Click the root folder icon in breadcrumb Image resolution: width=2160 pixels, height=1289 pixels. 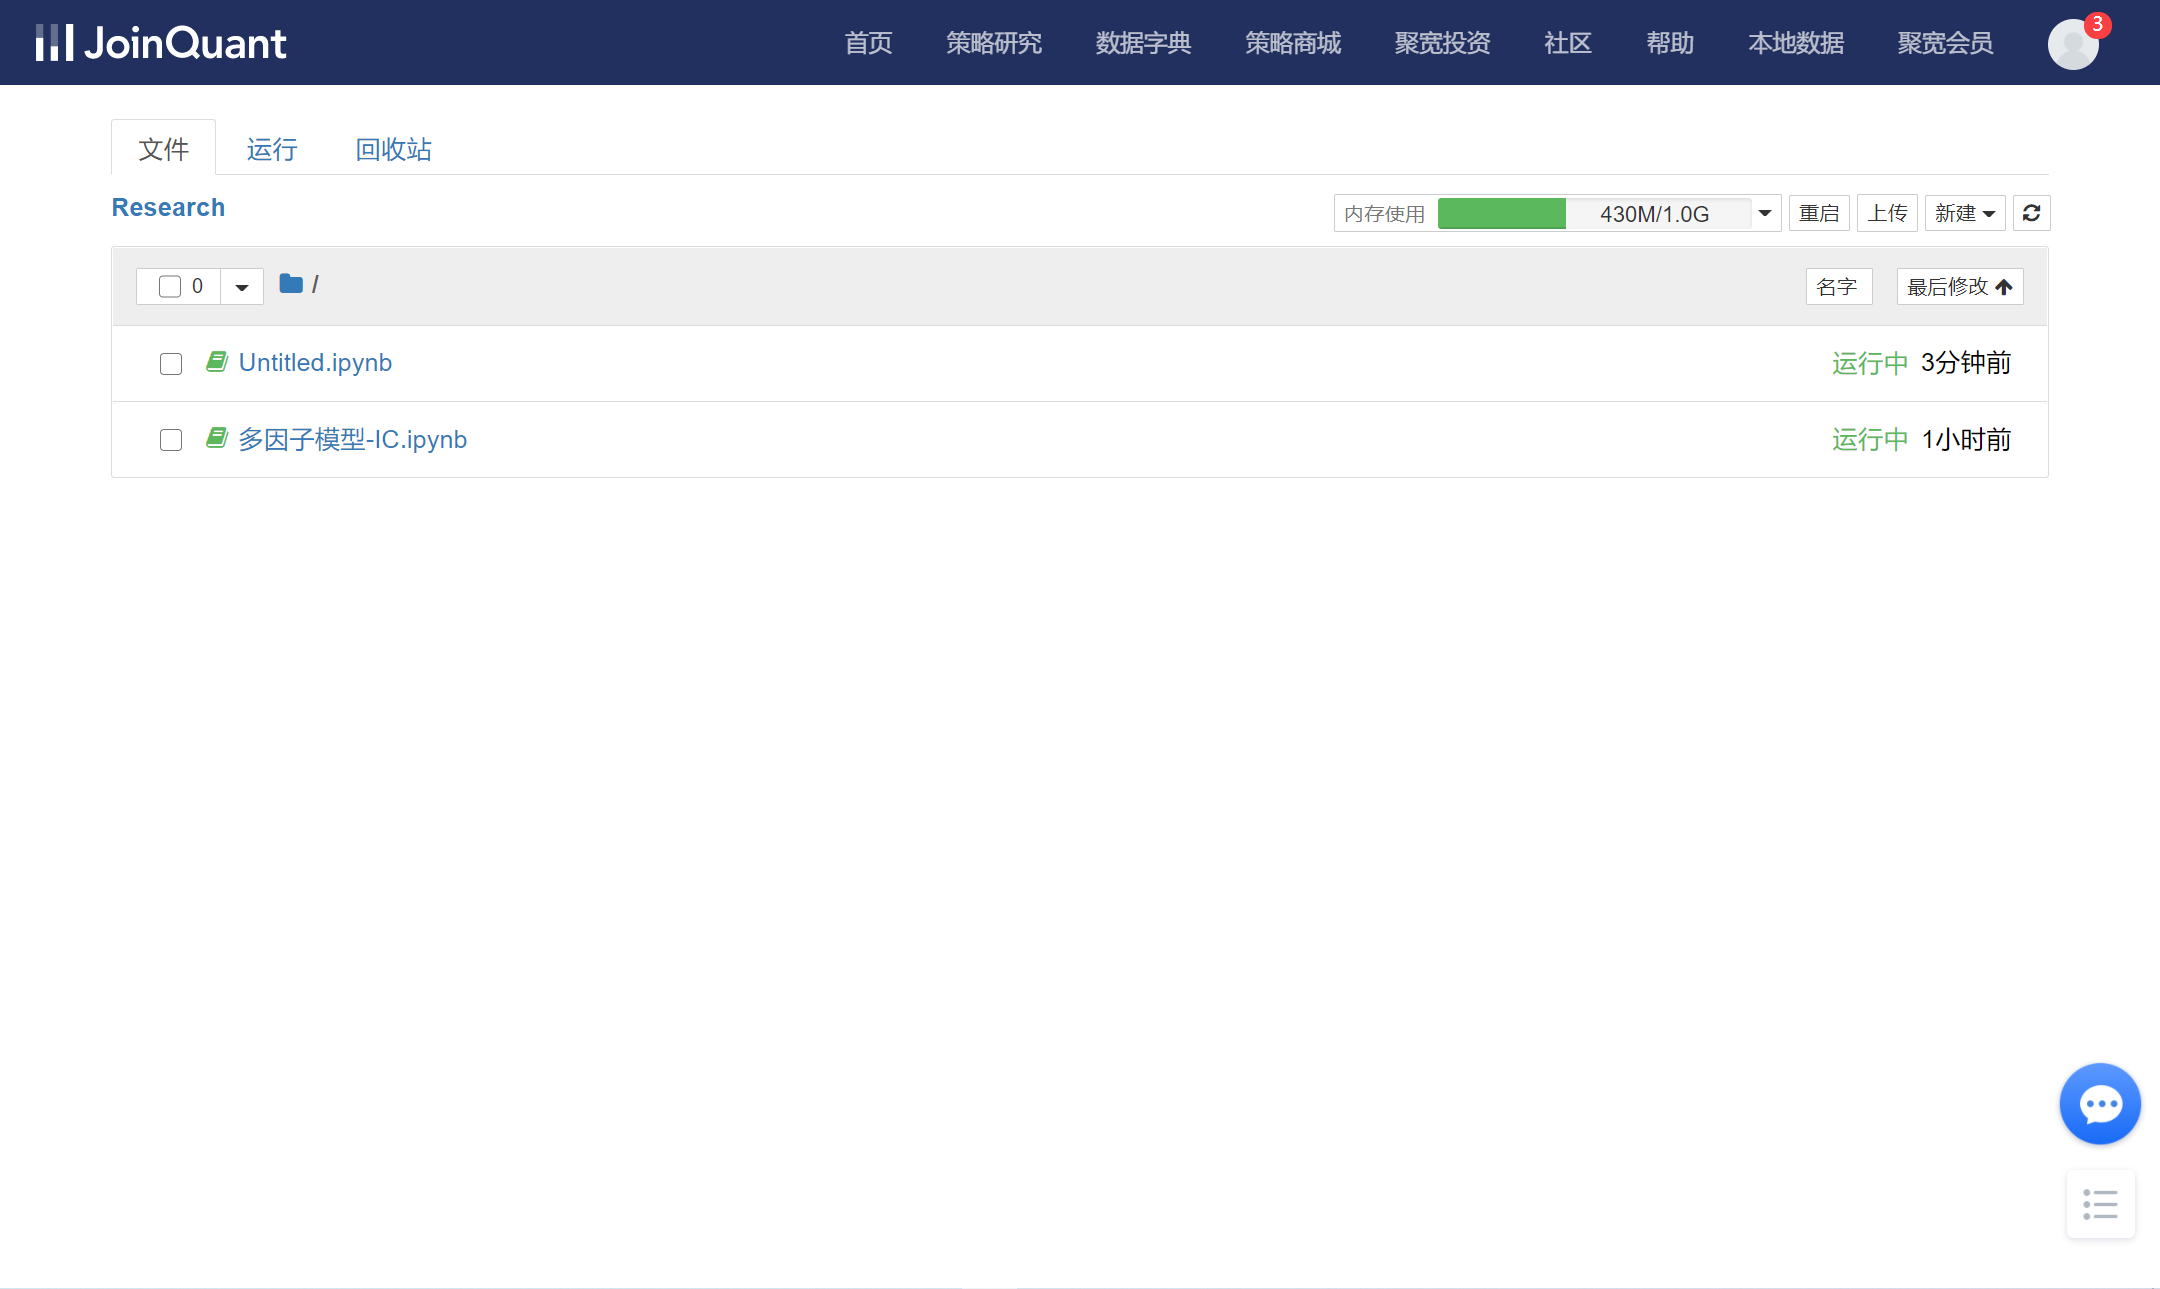pos(289,283)
